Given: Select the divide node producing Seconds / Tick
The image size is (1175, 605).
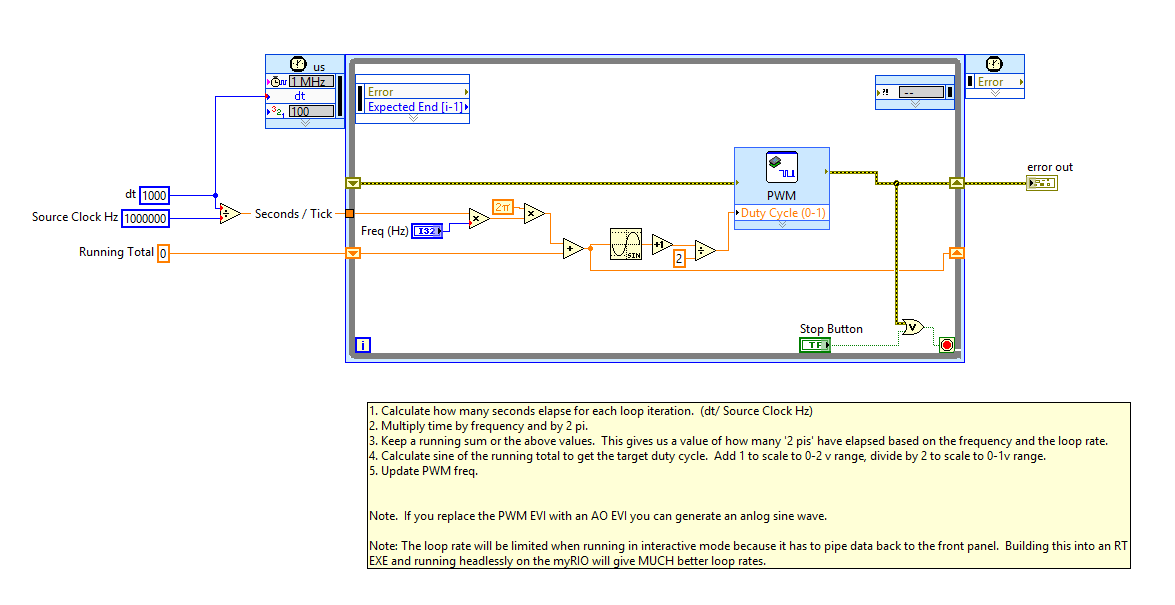Looking at the screenshot, I should point(230,214).
